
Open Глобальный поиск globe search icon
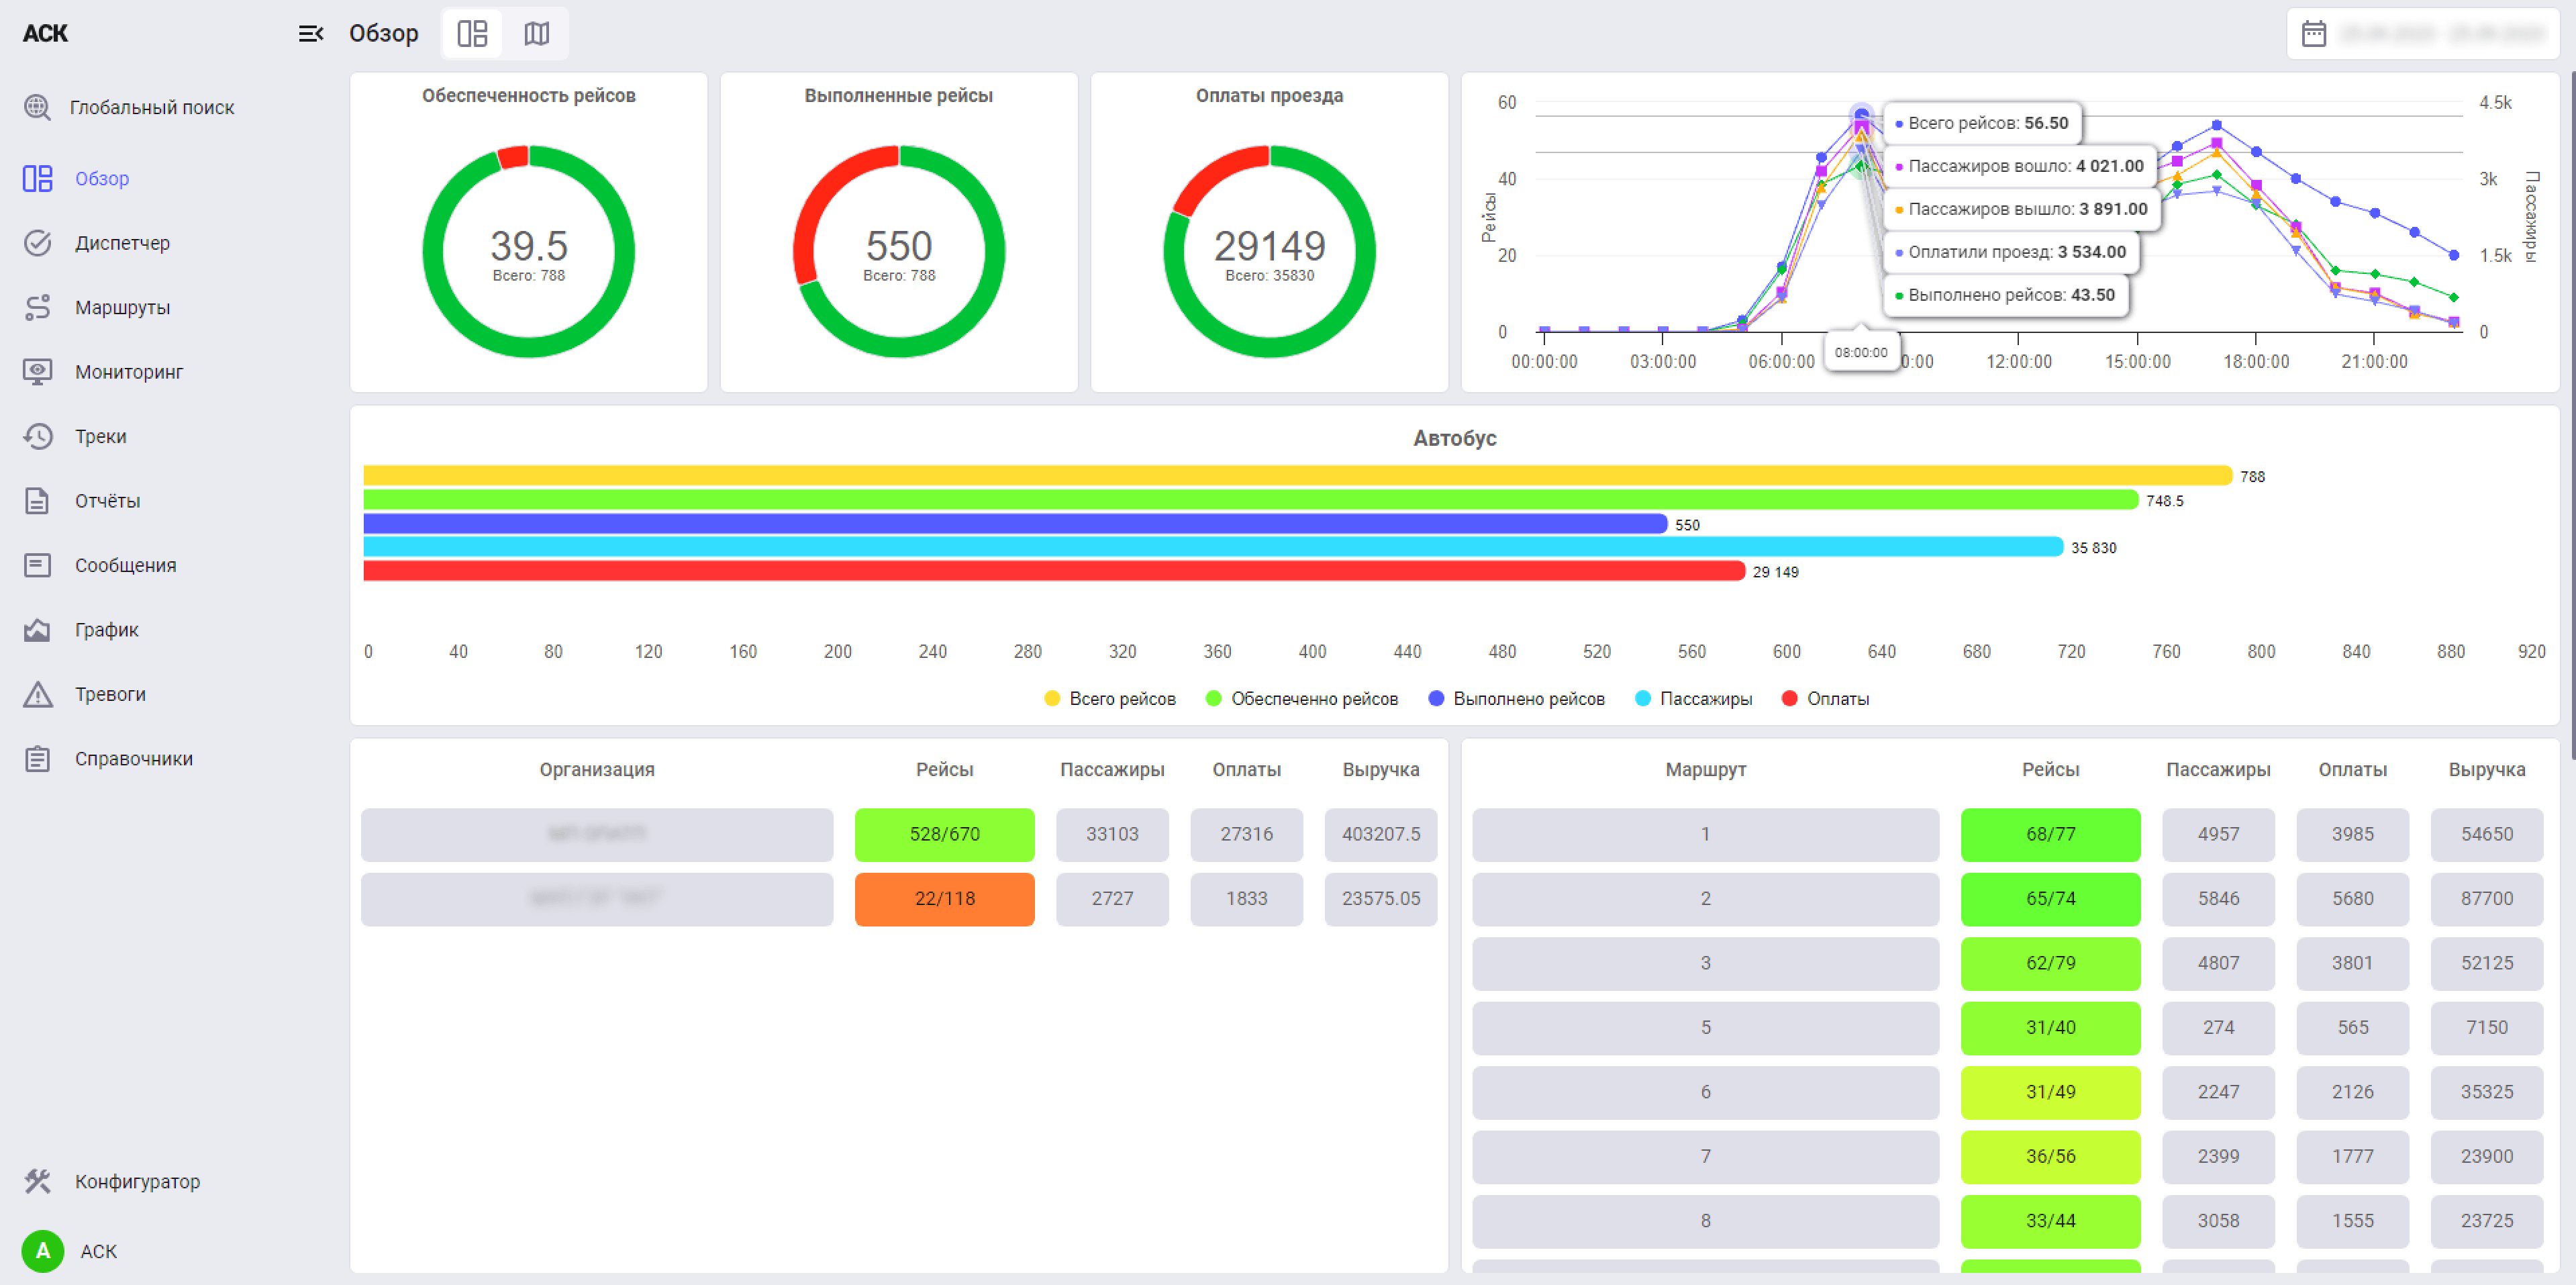coord(37,107)
